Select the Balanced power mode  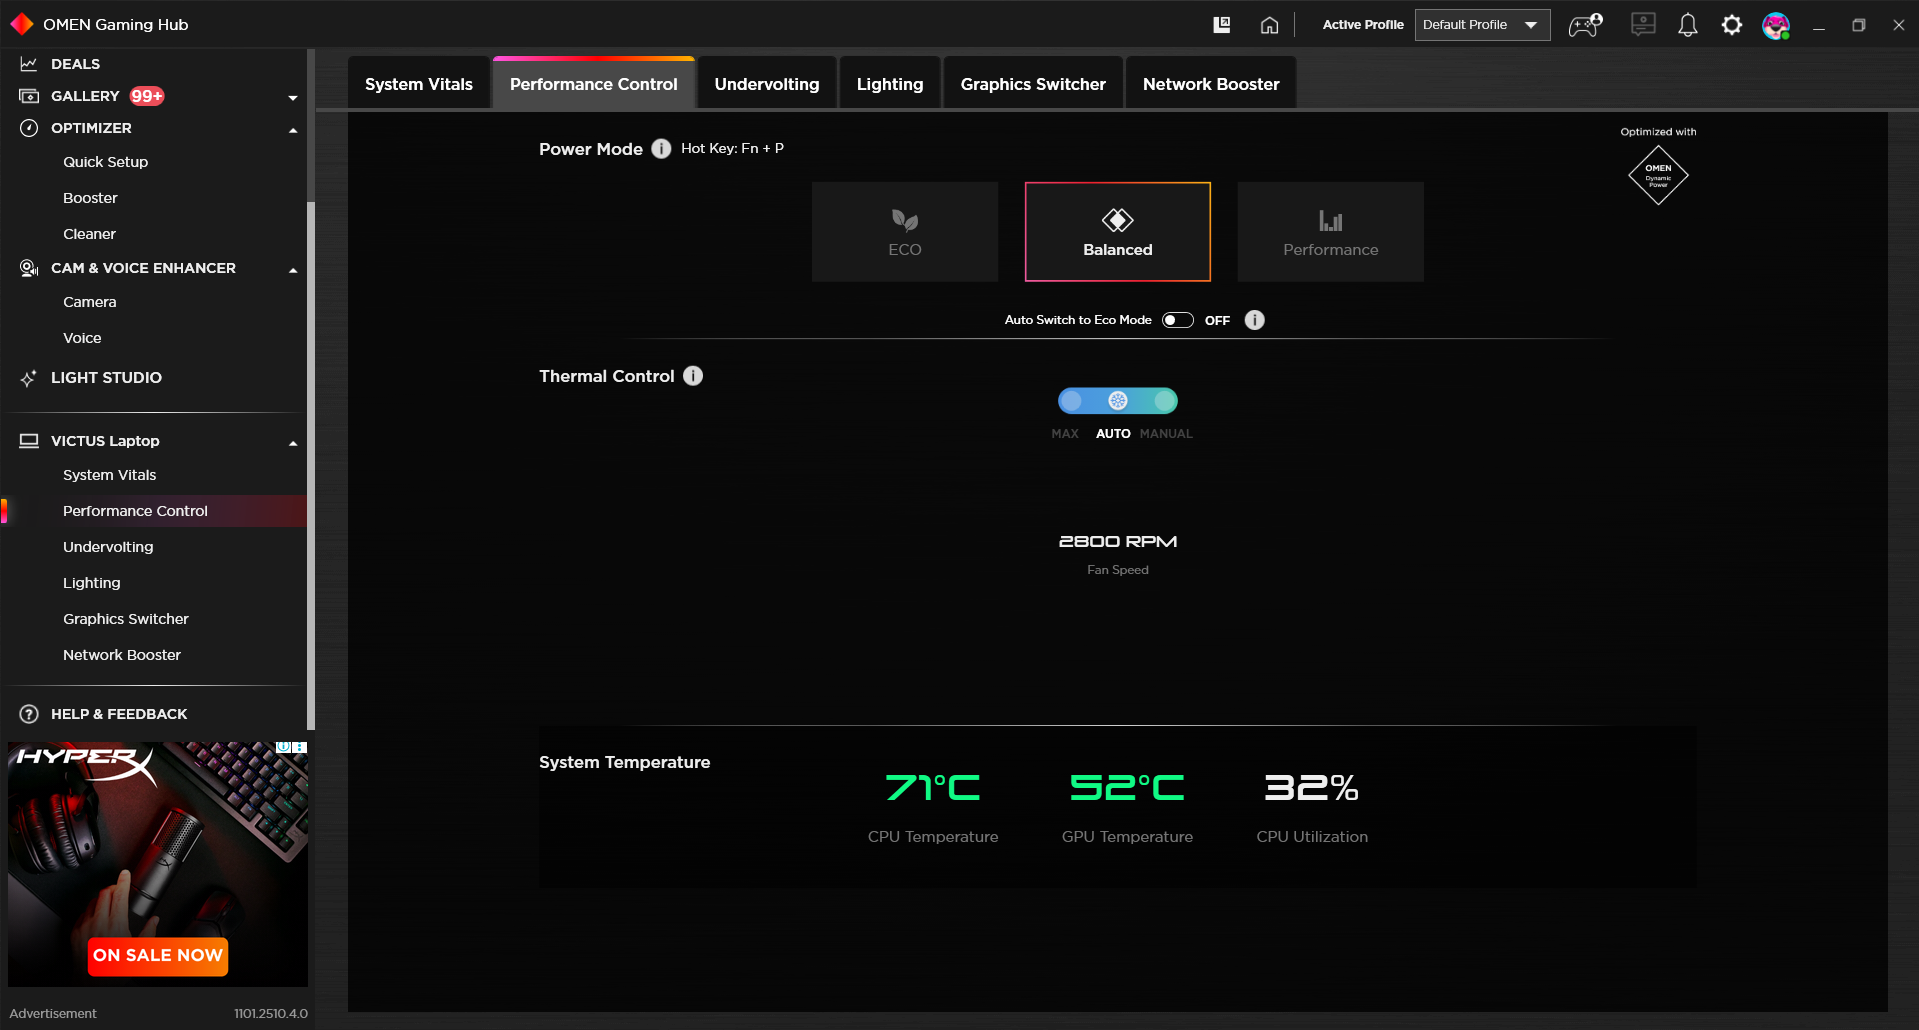click(x=1118, y=232)
